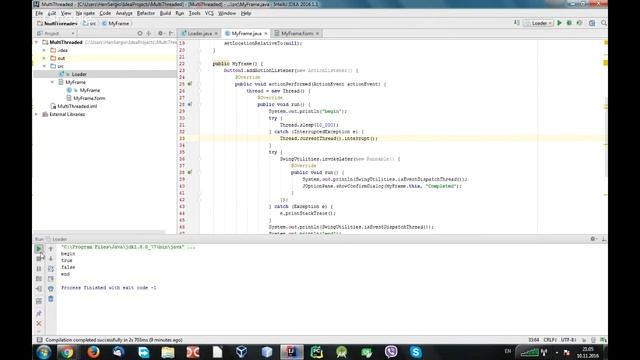Open Google Chrome from the taskbar
The image size is (640, 360).
(68, 352)
